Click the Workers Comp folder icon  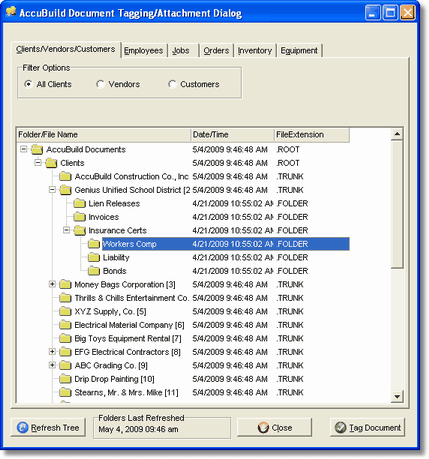[94, 244]
